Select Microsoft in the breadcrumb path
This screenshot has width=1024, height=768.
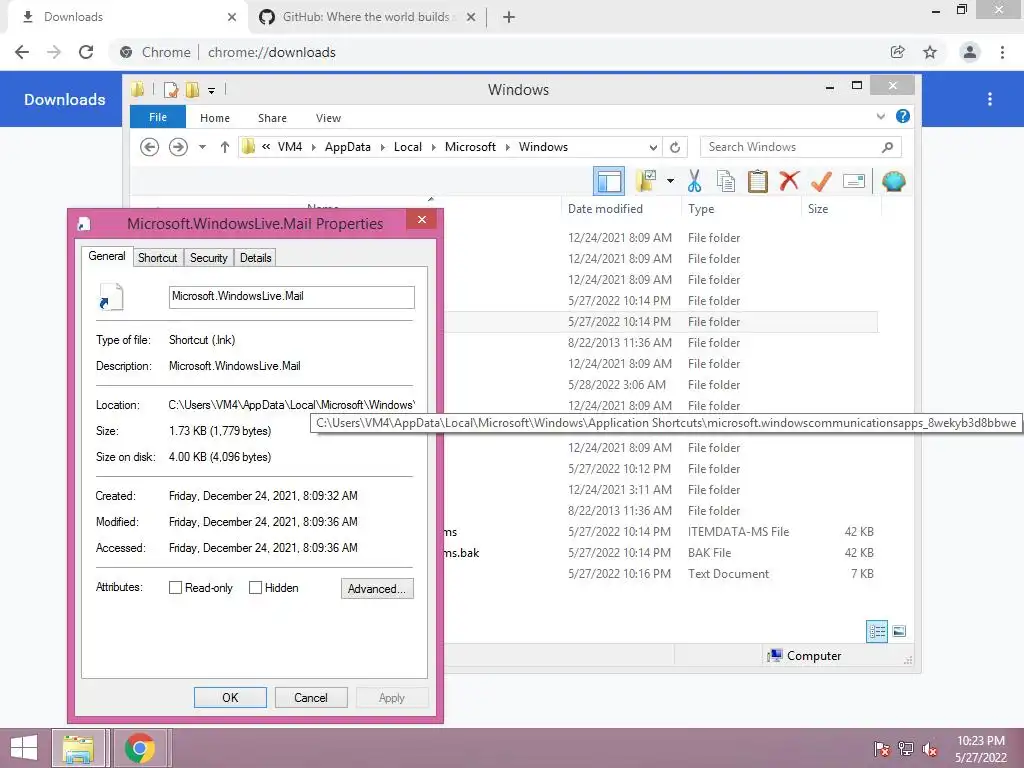(x=470, y=147)
